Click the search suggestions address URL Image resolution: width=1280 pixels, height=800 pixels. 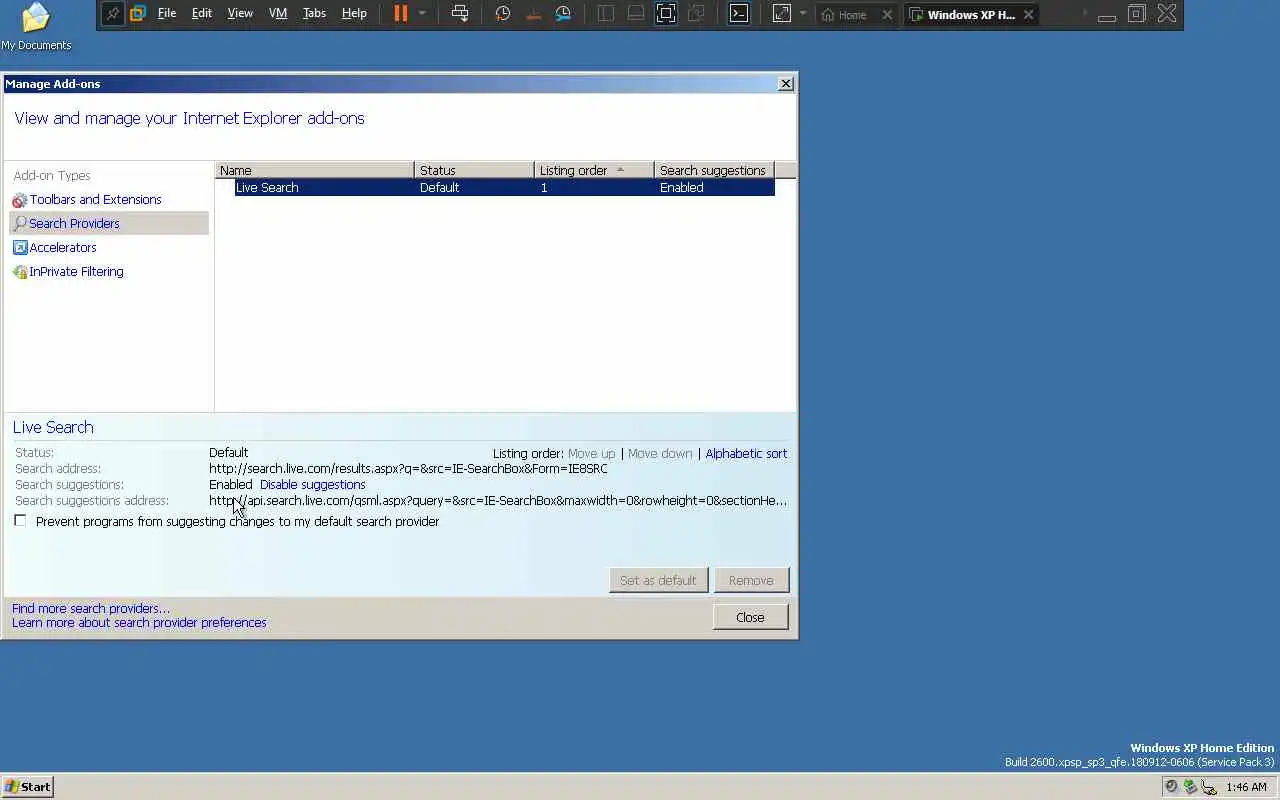point(498,501)
